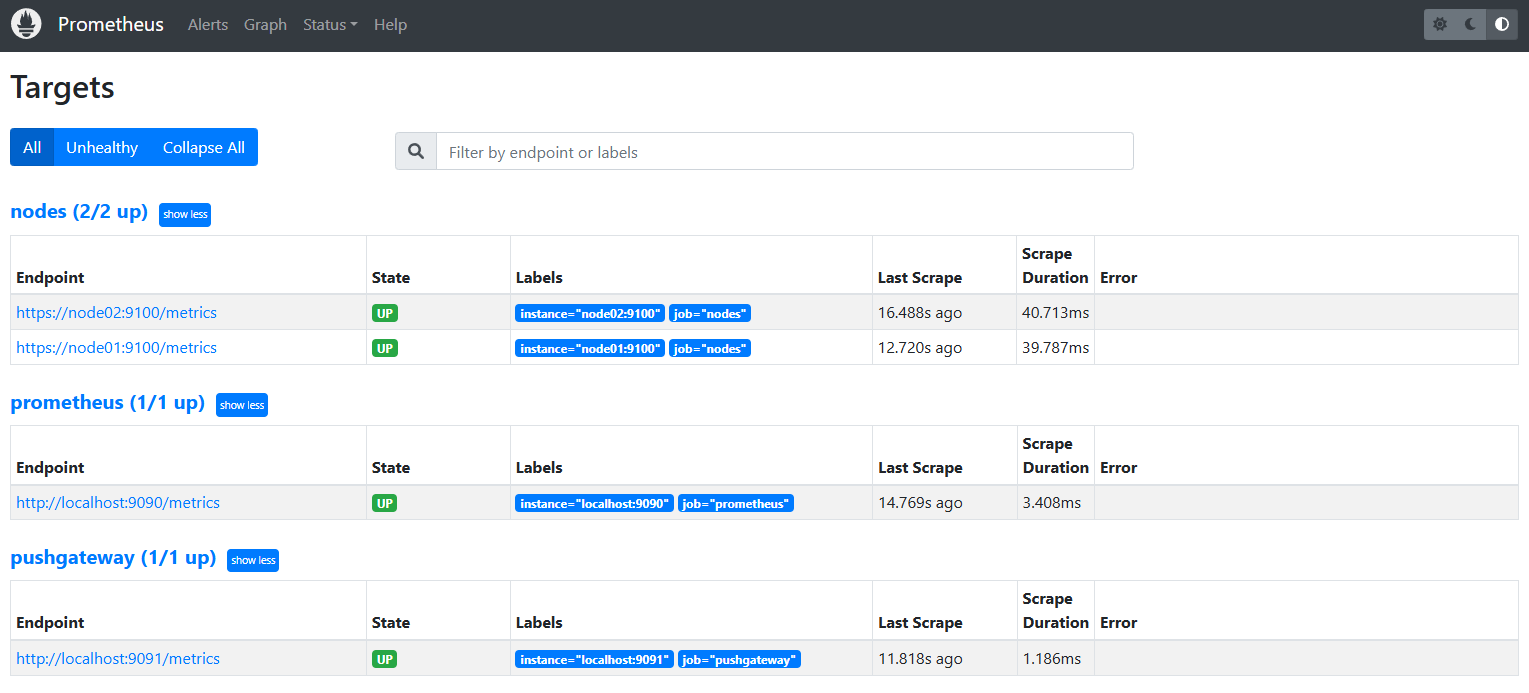Click the Prometheus flame logo icon
This screenshot has width=1529, height=693.
26,24
